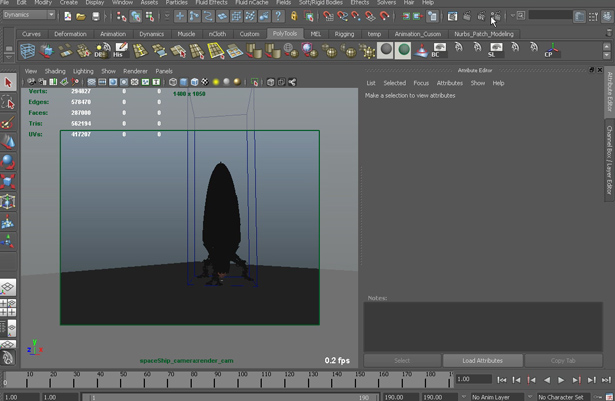Open viewport Renderer menu

point(135,71)
